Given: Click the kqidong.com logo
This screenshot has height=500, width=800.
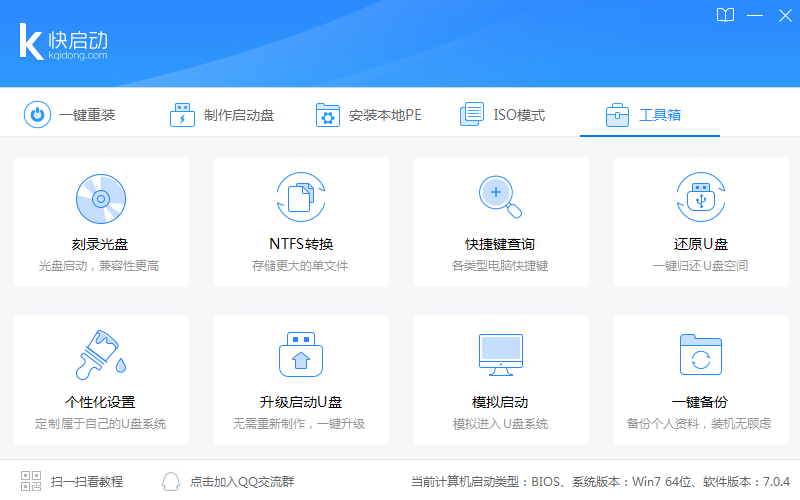Looking at the screenshot, I should tap(63, 42).
